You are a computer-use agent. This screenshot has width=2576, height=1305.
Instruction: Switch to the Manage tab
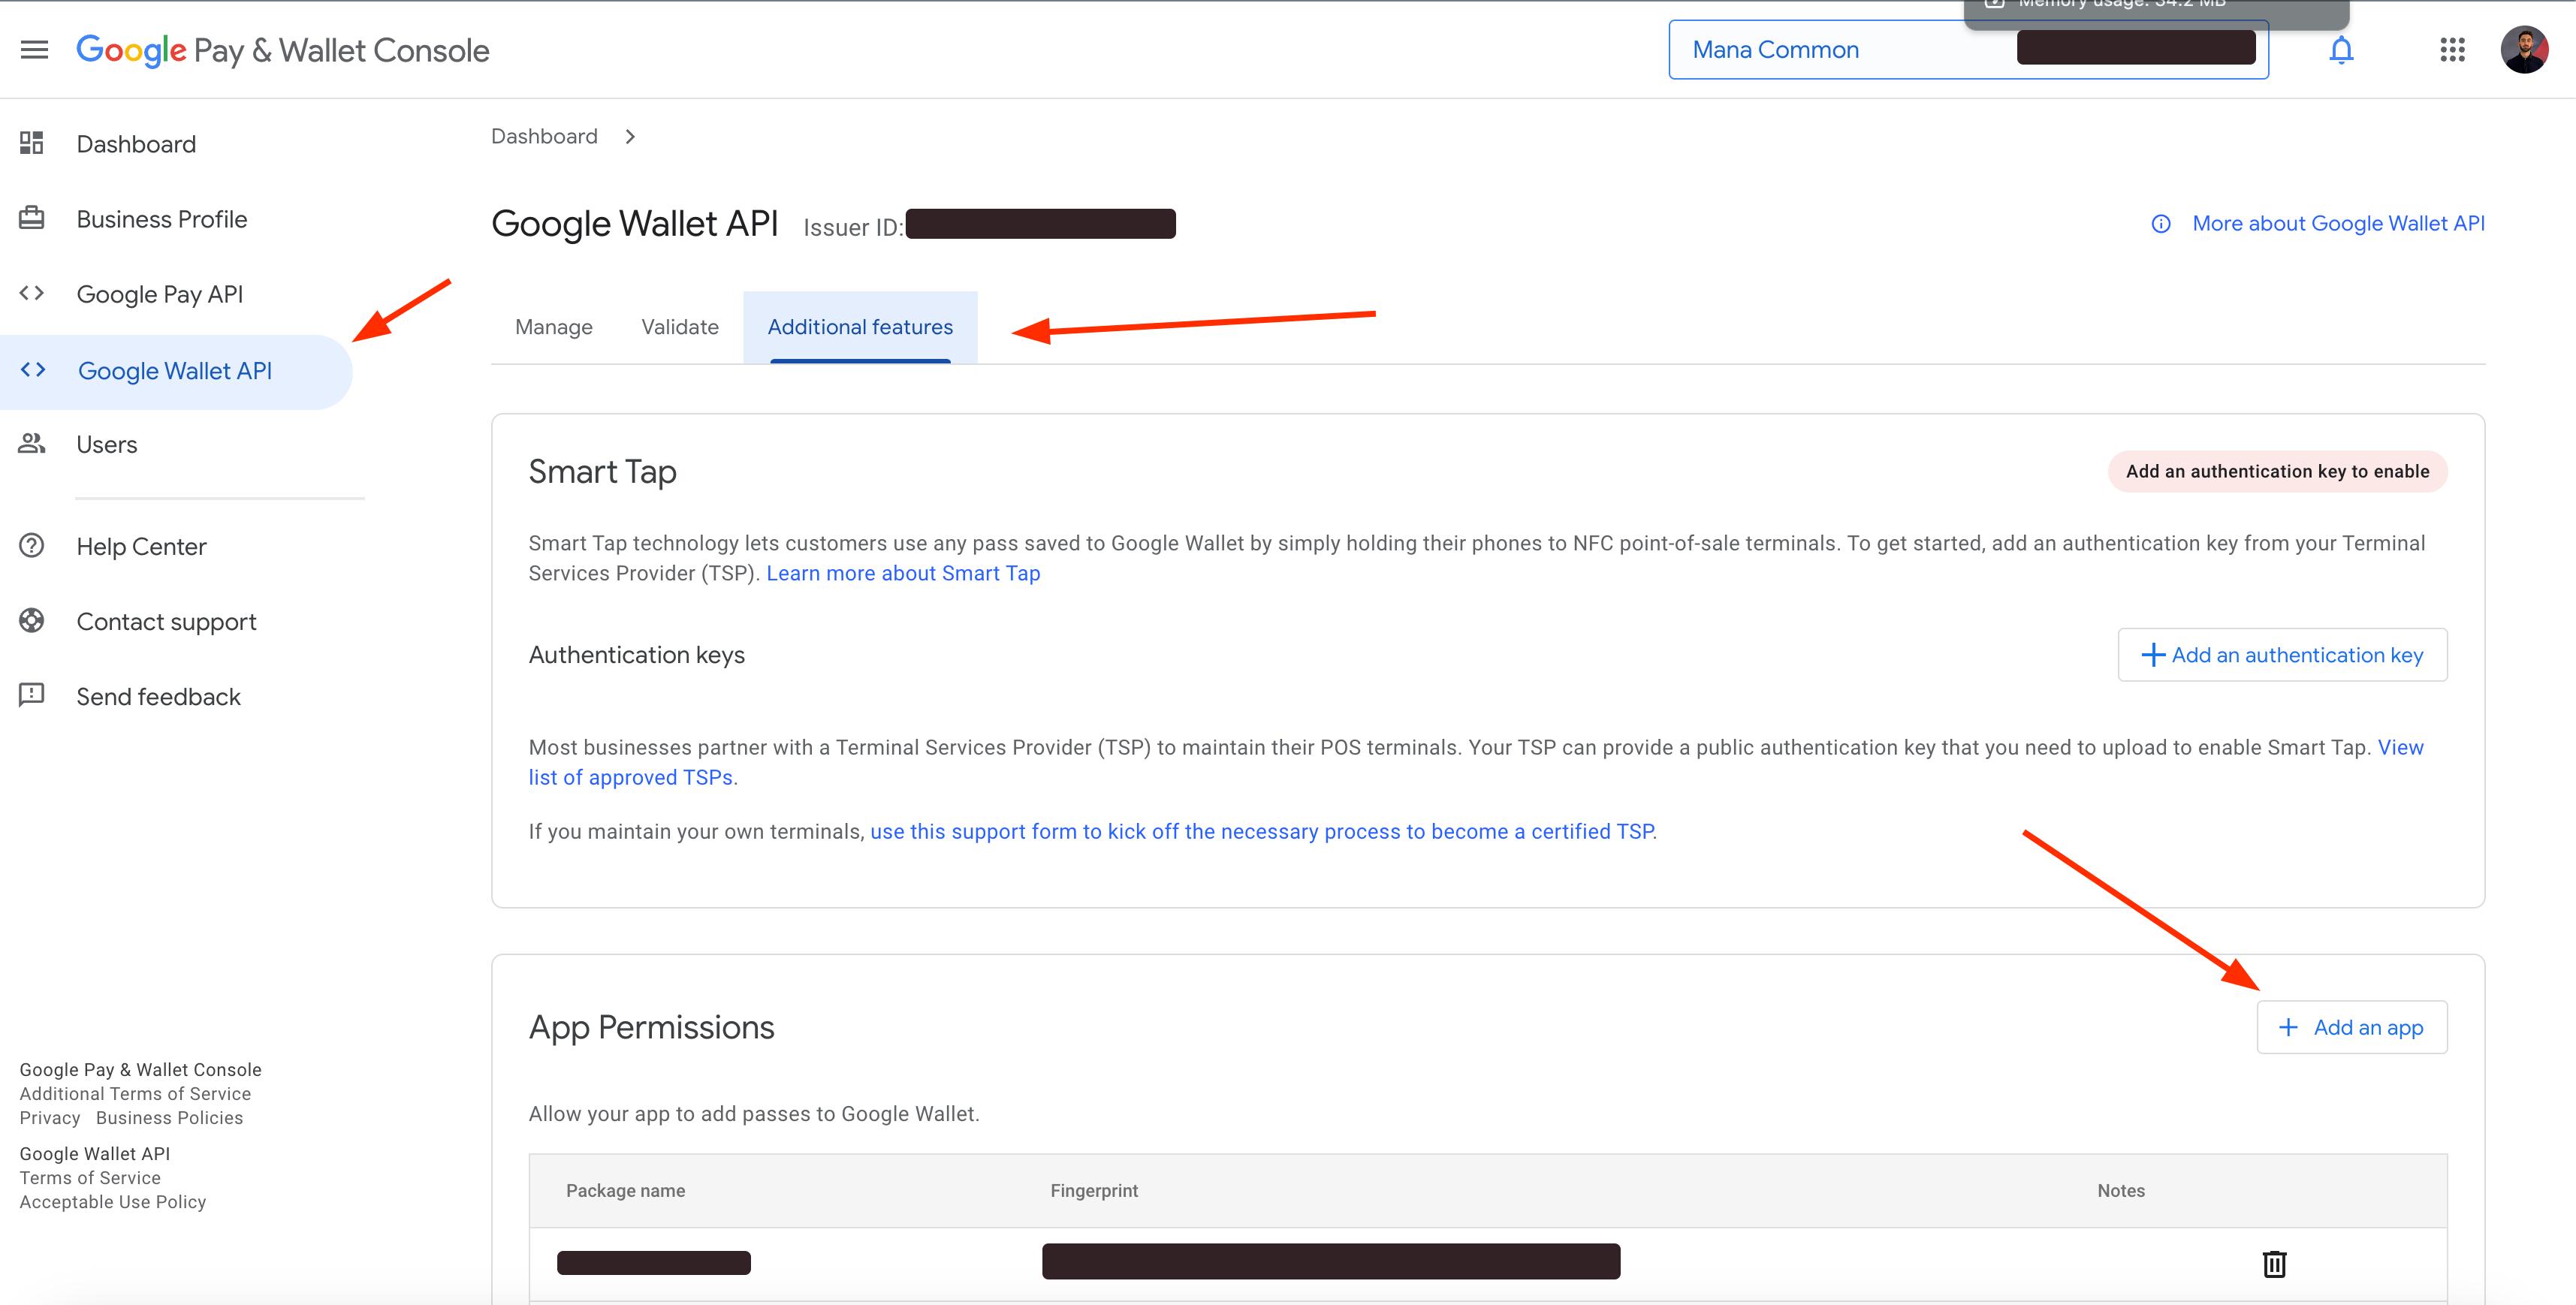tap(553, 327)
